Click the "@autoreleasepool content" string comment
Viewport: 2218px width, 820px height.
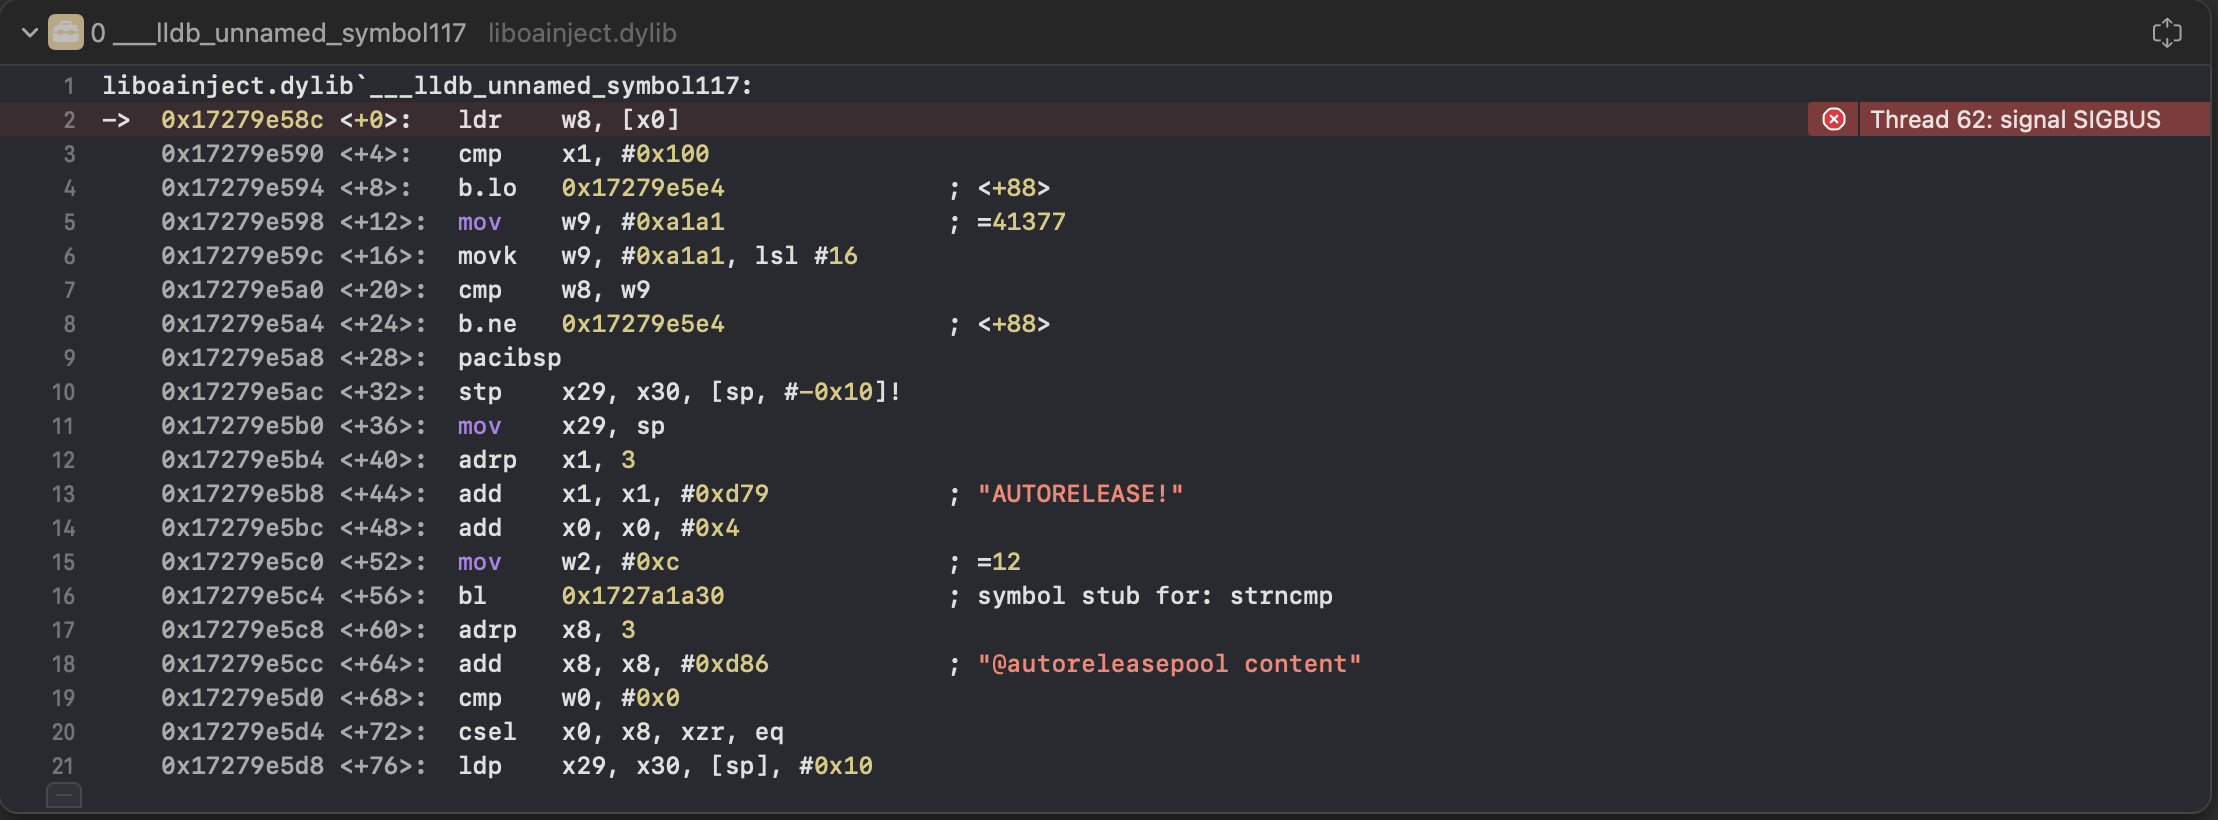tap(1169, 664)
